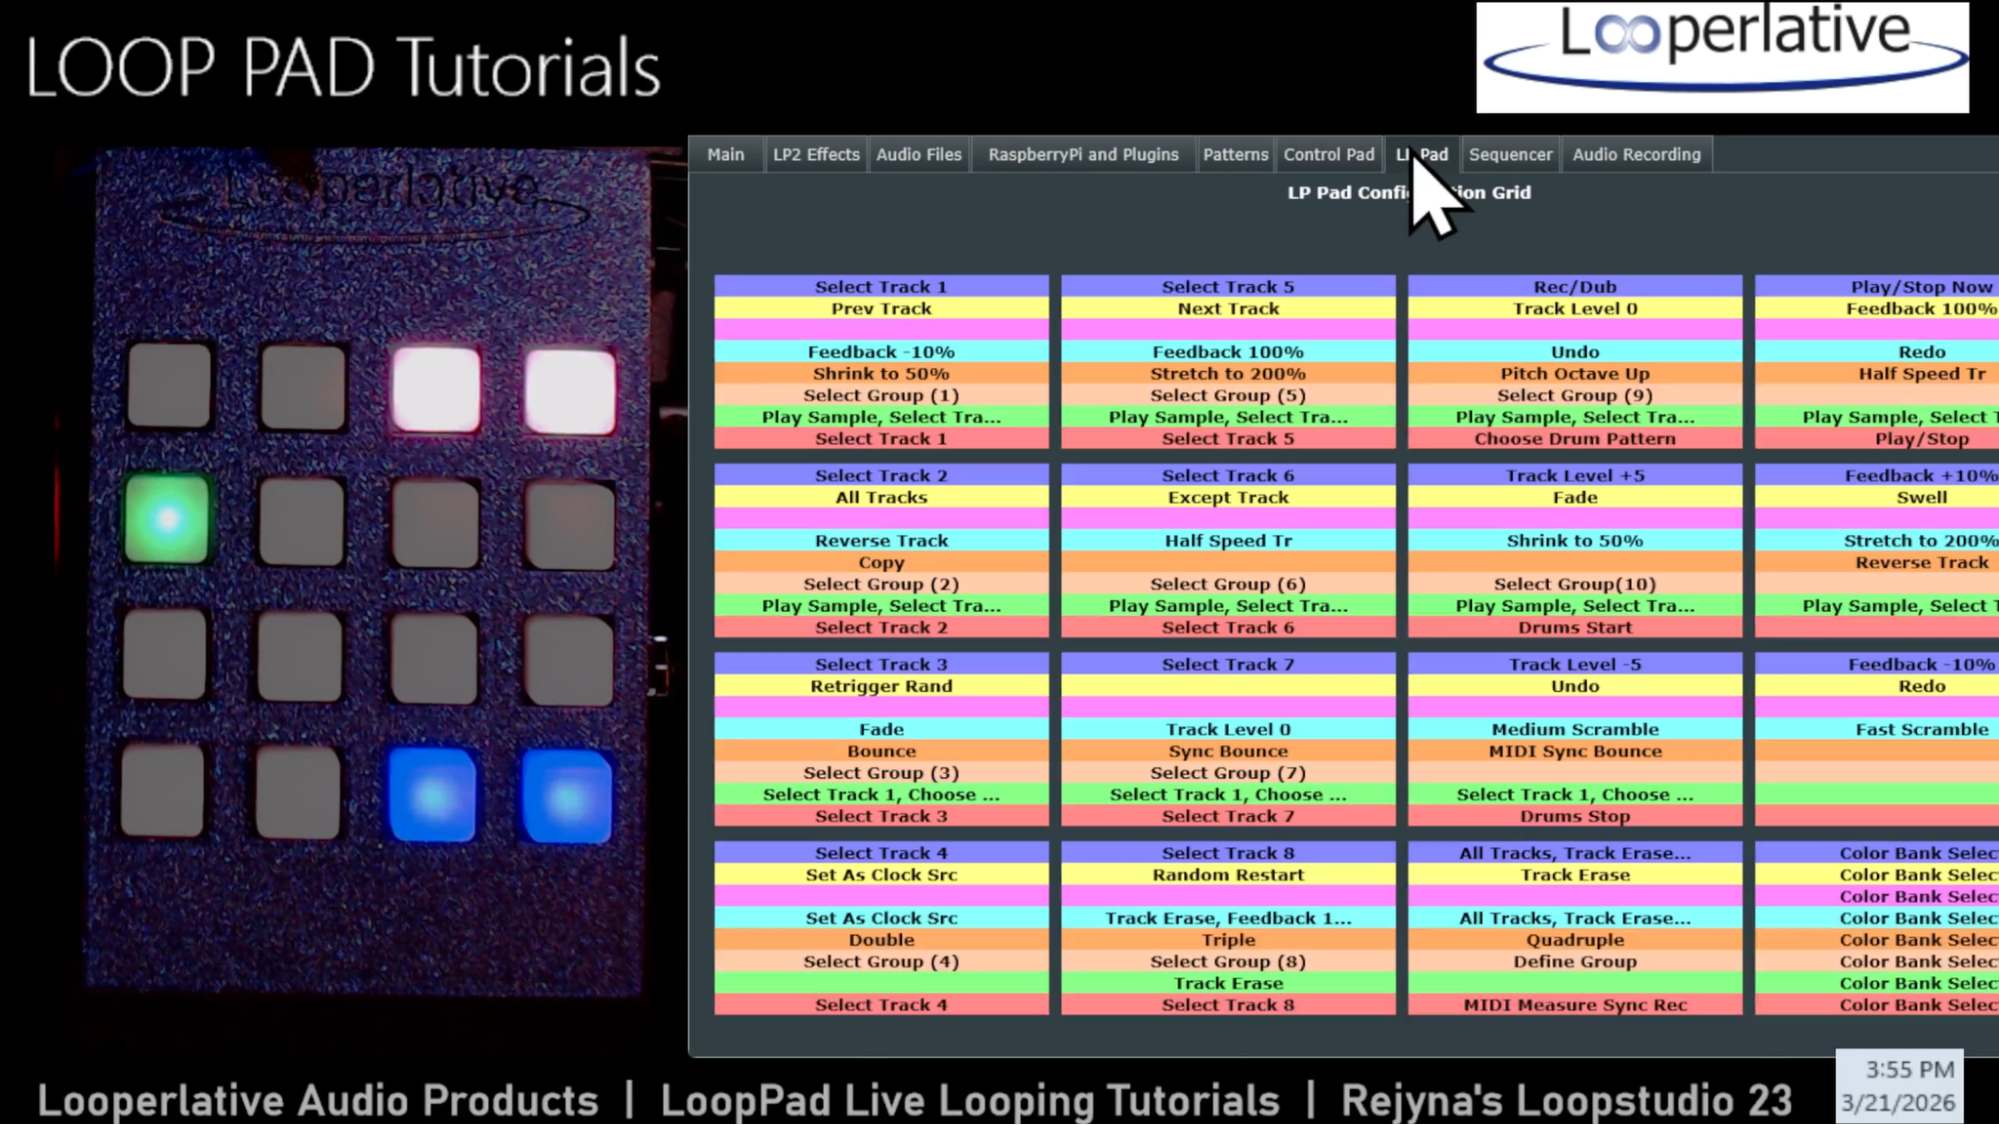Select the blue Select Track 3 cell
The height and width of the screenshot is (1125, 1999).
881,665
